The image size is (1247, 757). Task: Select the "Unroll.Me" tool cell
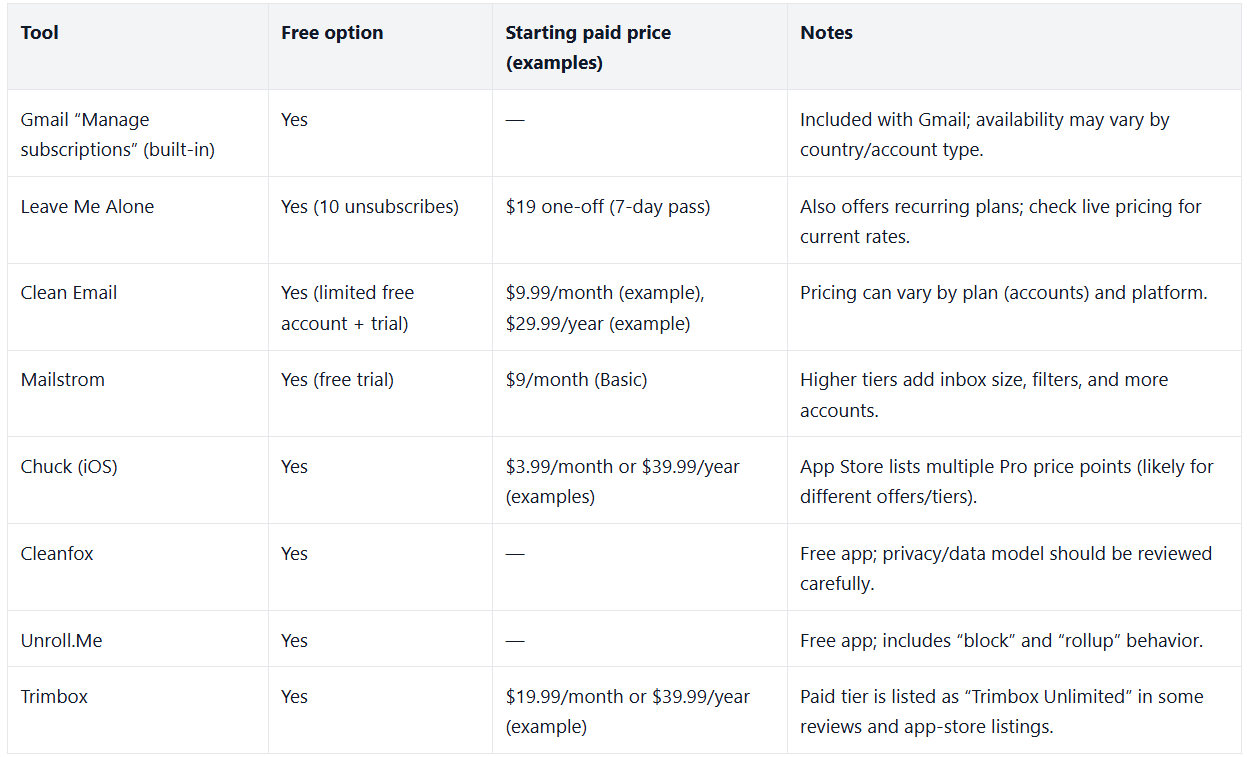point(61,641)
